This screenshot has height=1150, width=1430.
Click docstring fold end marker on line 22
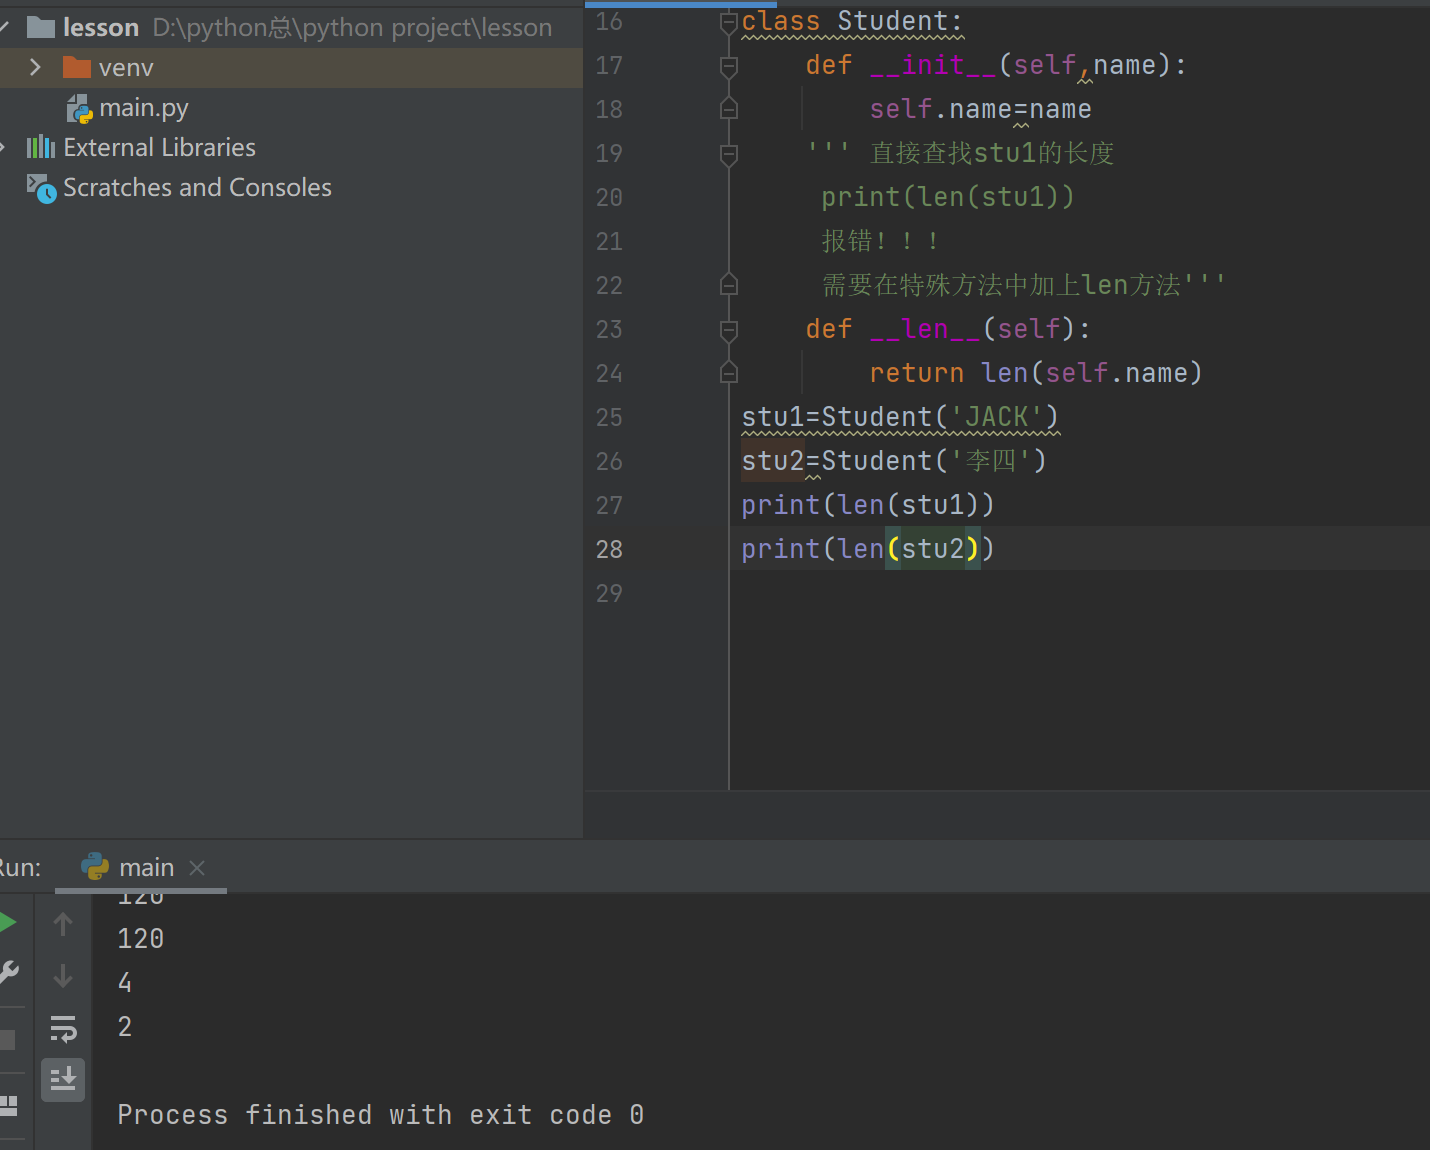[729, 285]
